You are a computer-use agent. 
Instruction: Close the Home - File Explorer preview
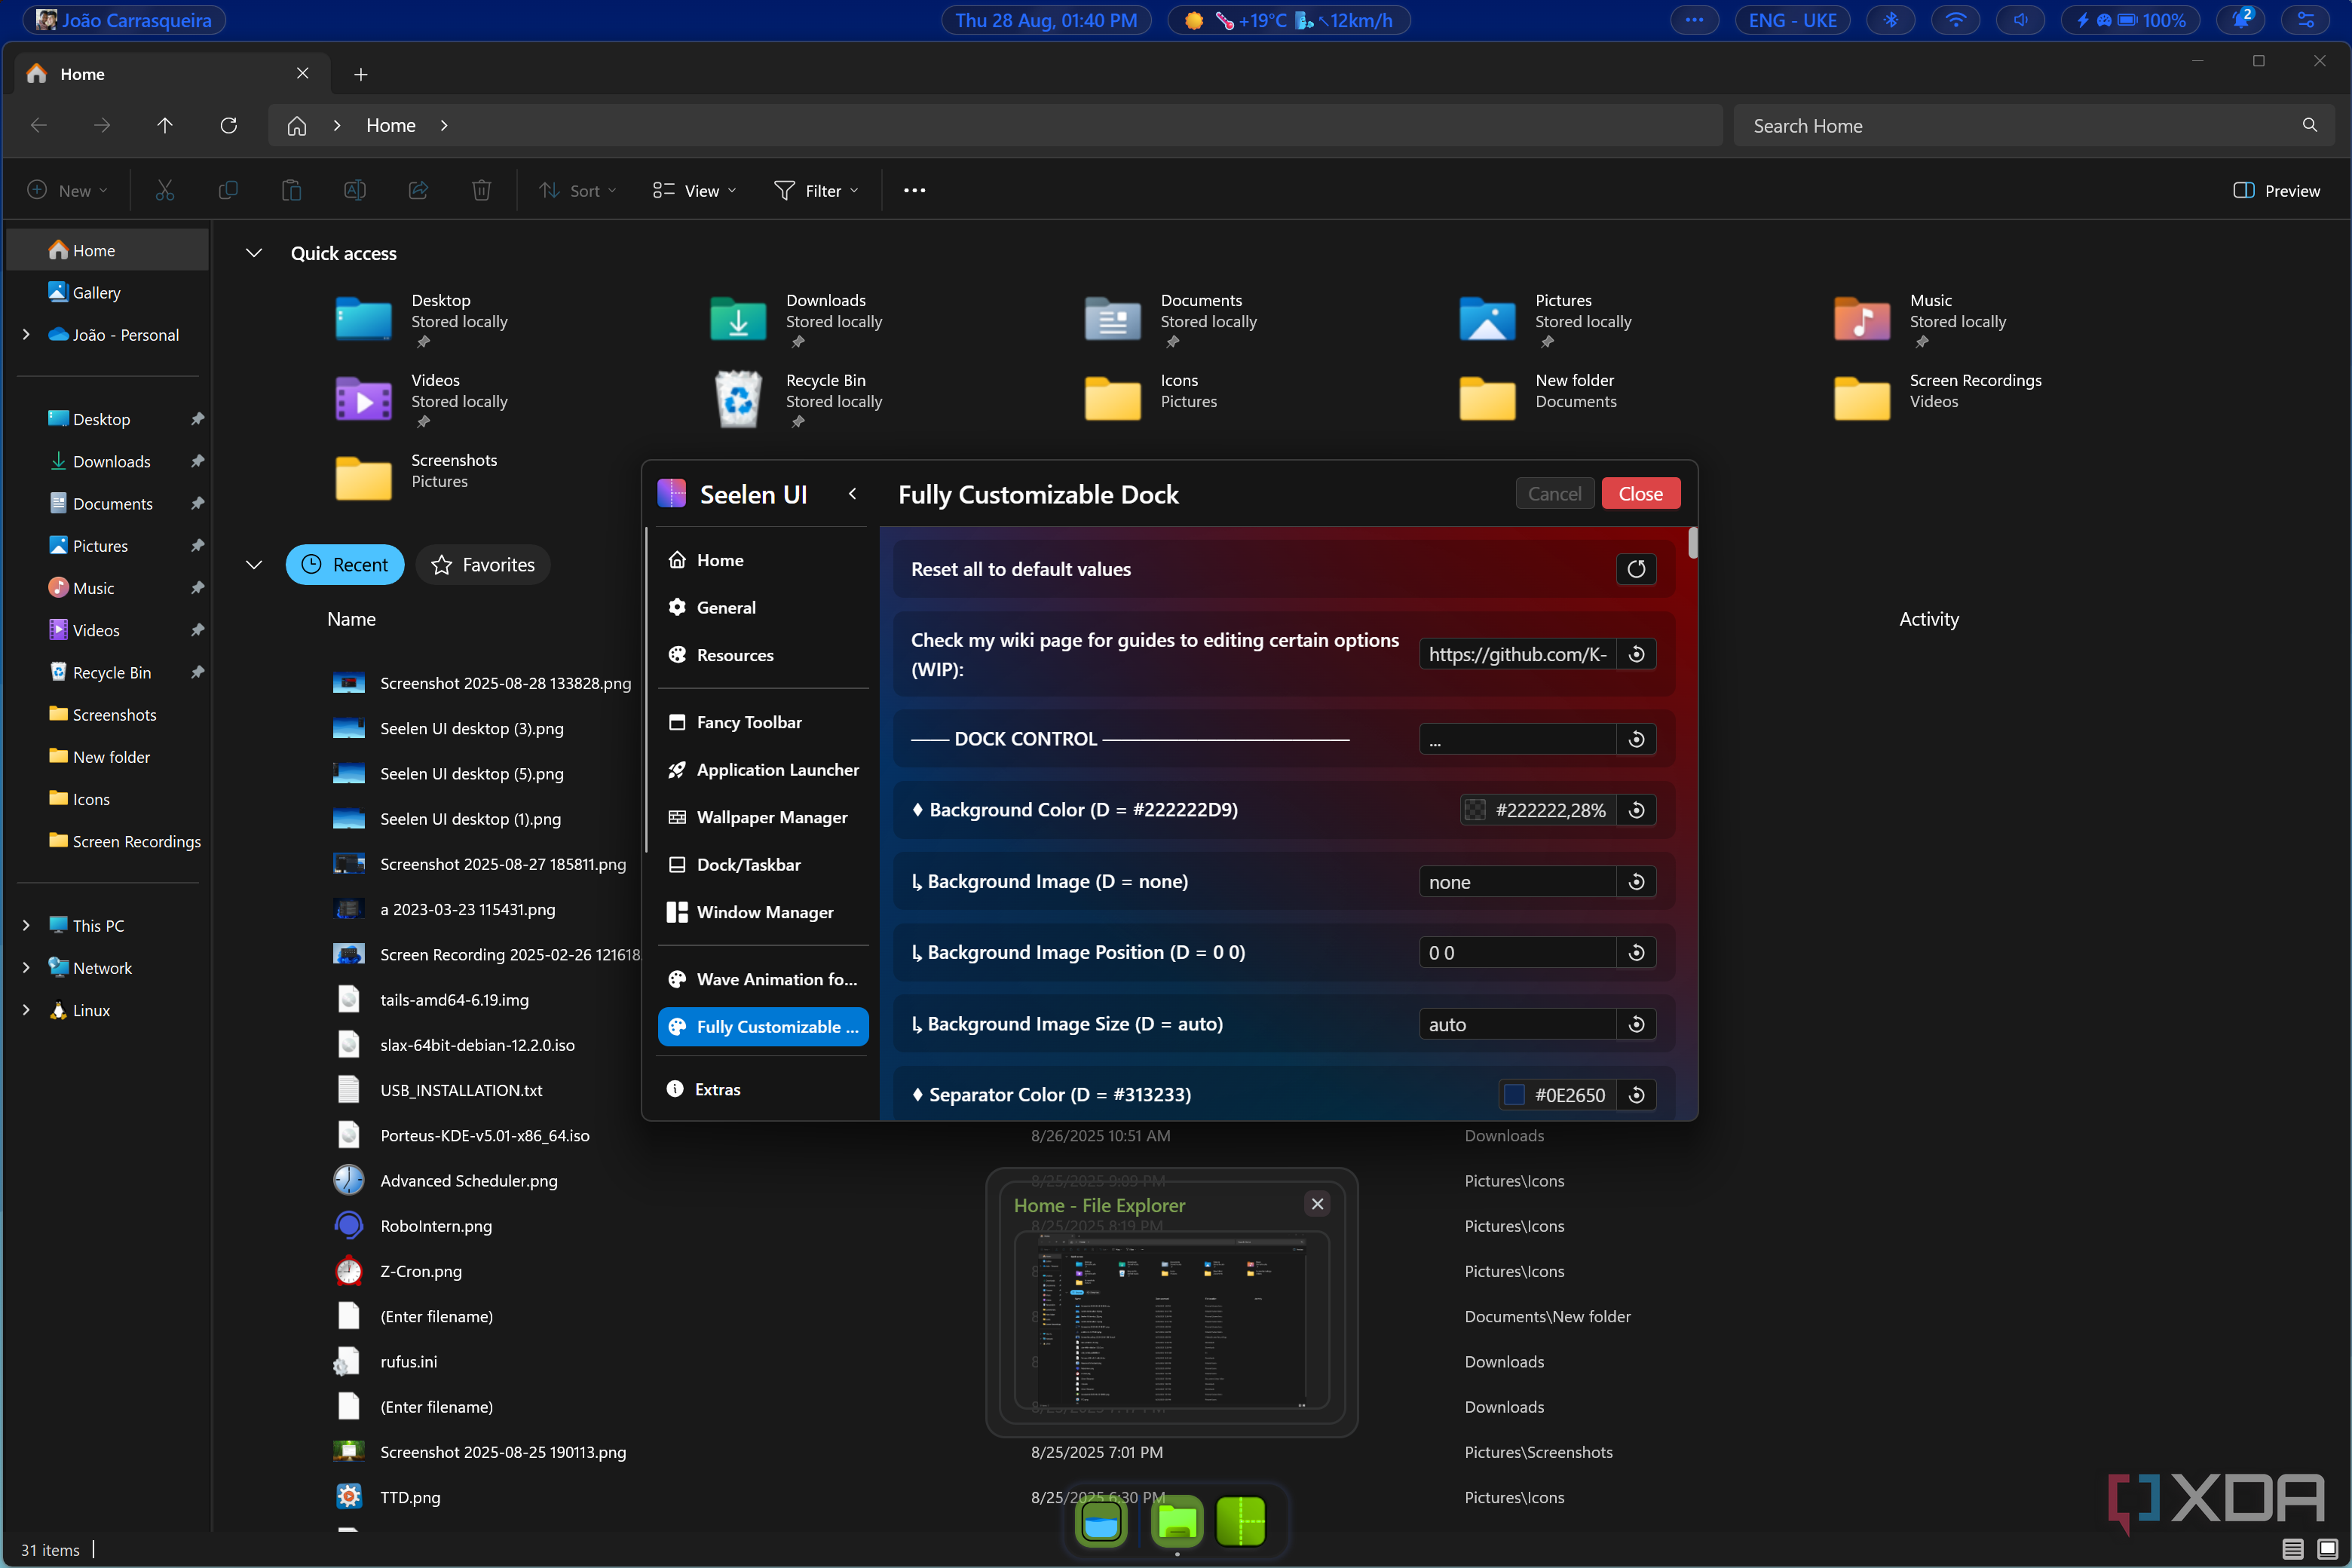(x=1317, y=1204)
